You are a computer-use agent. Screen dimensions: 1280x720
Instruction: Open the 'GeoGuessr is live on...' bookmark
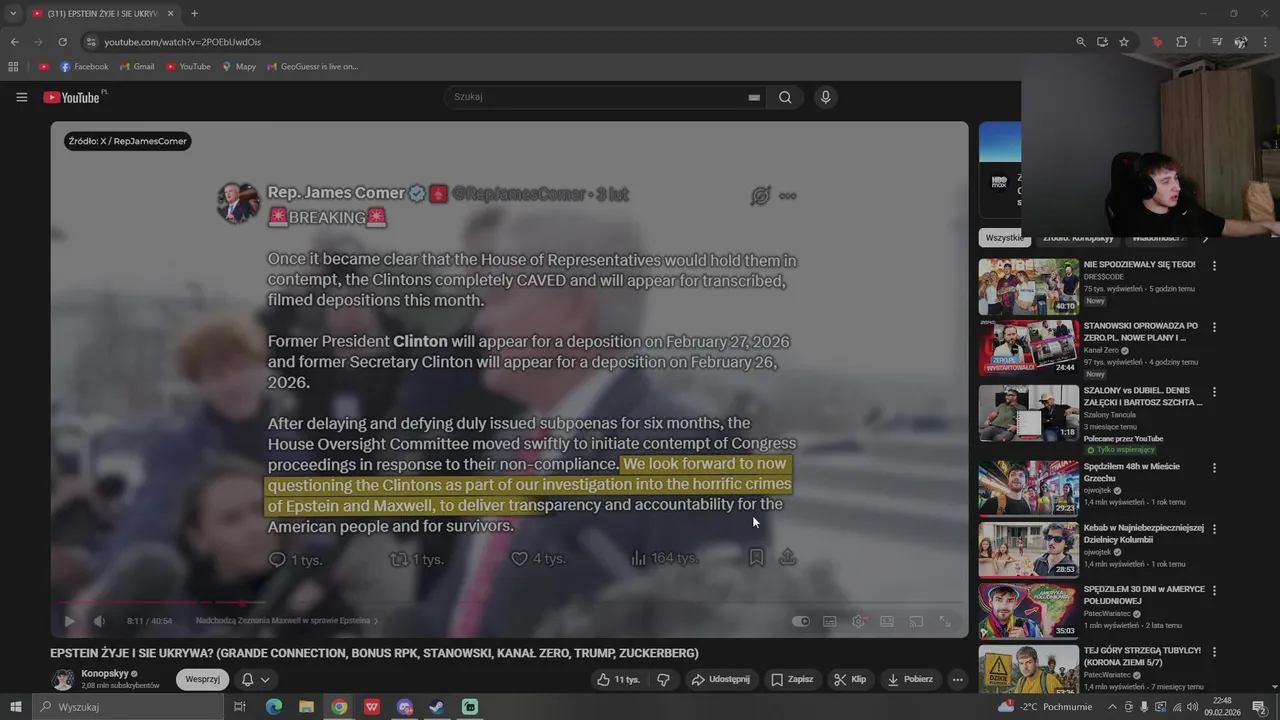(x=312, y=67)
